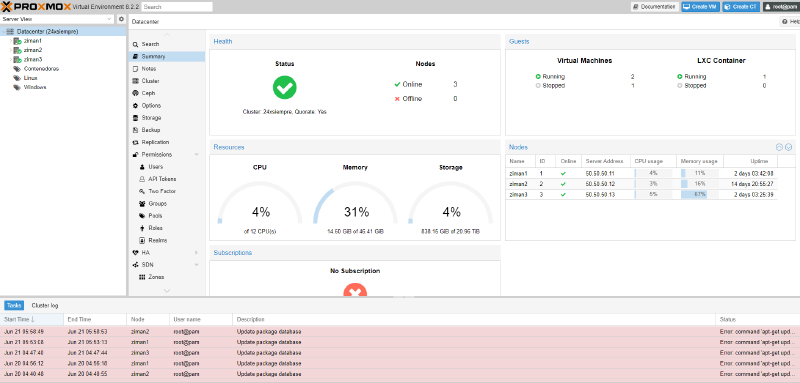Viewport: 800px width, 383px height.
Task: Expand the HA submenu
Action: (x=197, y=252)
